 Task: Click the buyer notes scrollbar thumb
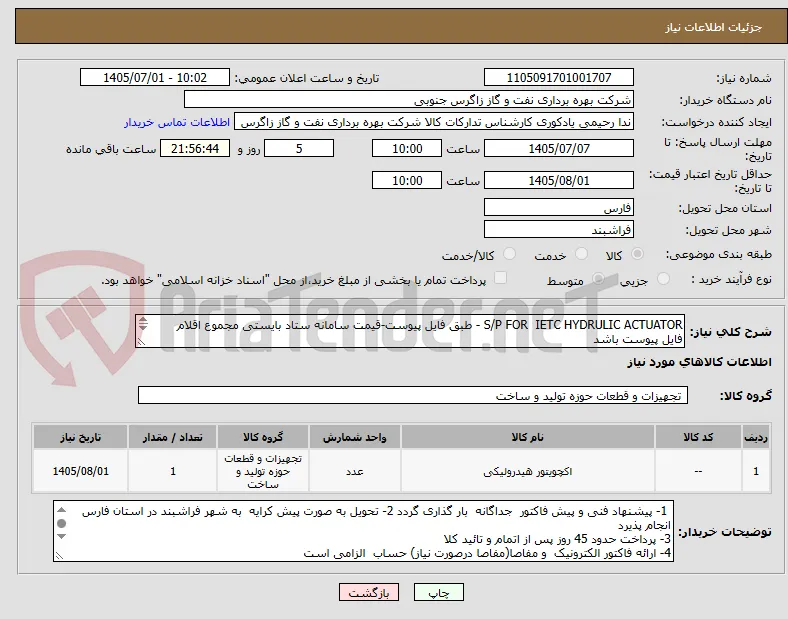(x=61, y=524)
